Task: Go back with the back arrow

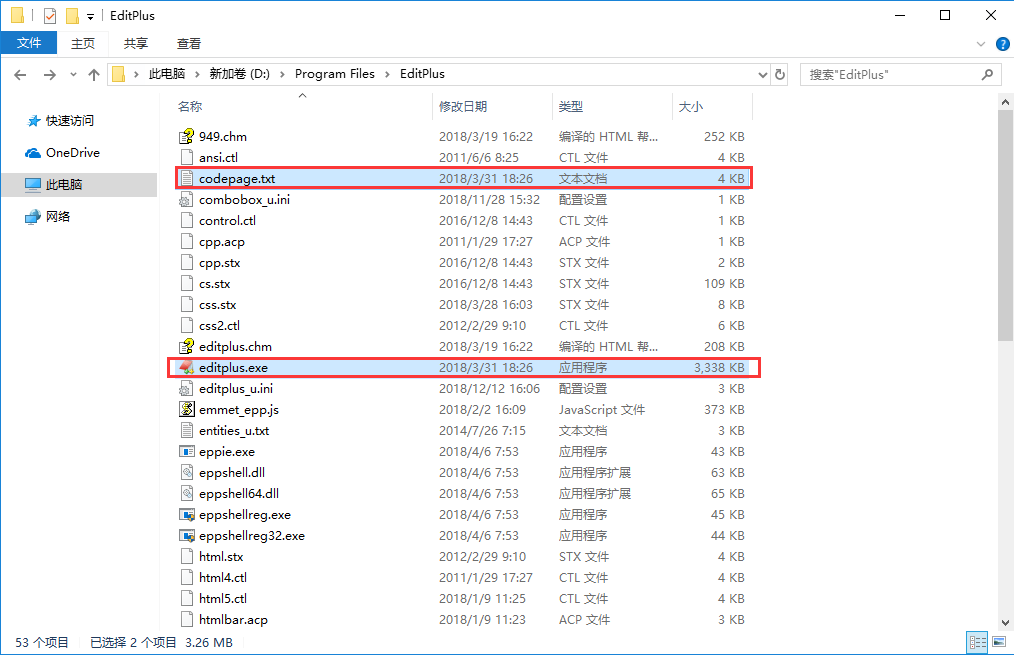Action: [x=20, y=75]
